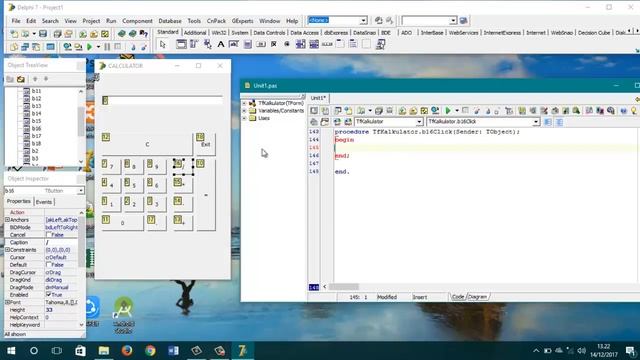Select the Edit component in Standard palette
Viewport: 640px width, 360px height.
(234, 44)
